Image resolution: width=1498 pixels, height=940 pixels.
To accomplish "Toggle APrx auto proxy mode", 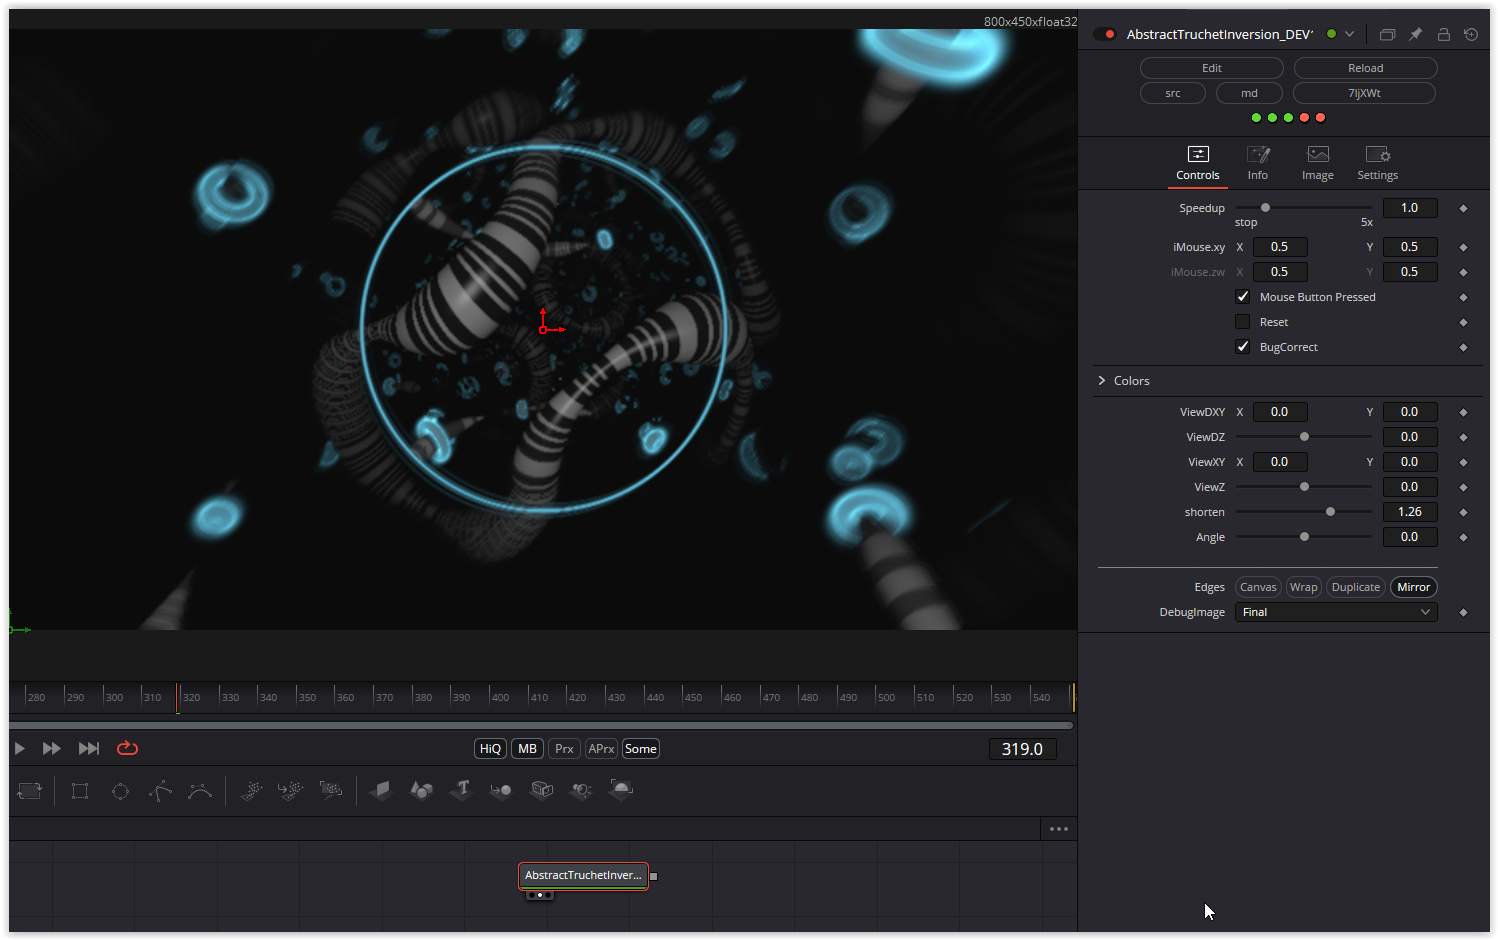I will click(x=601, y=749).
